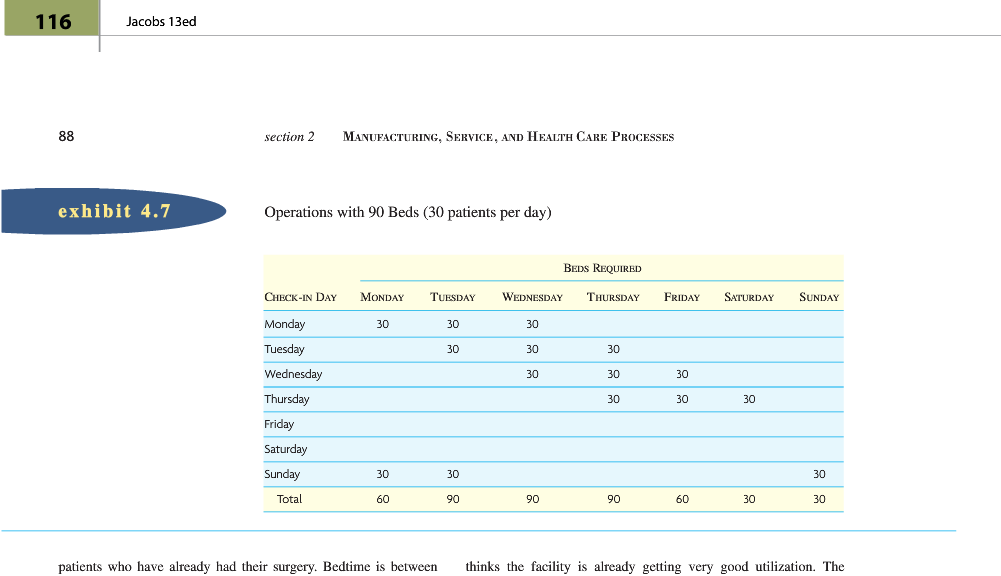
Task: Select the Saturday column header
Action: click(x=748, y=297)
